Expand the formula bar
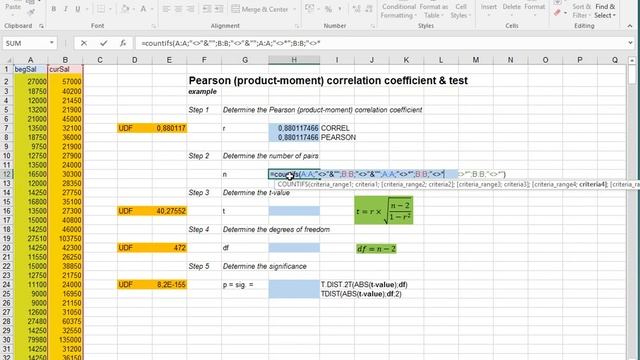 coord(630,43)
